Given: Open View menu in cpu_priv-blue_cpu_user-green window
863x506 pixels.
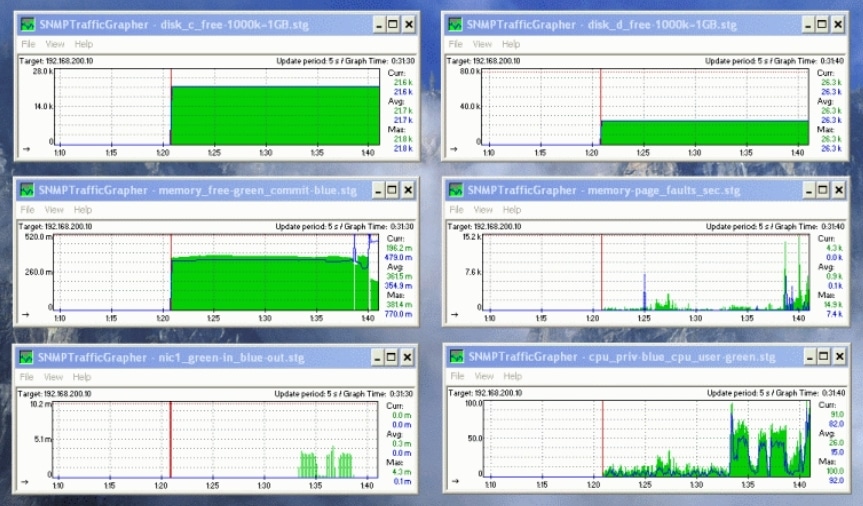Looking at the screenshot, I should [484, 377].
